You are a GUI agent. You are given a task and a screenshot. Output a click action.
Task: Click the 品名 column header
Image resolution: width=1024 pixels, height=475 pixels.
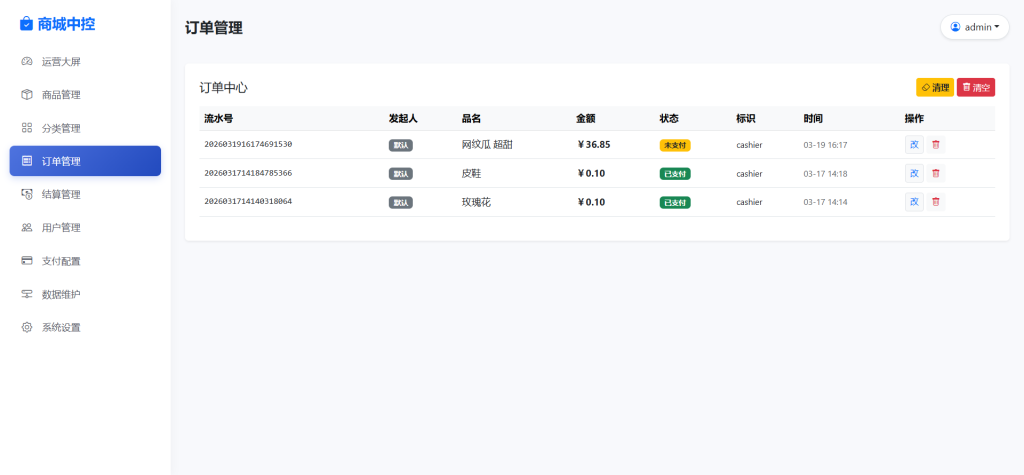(x=472, y=118)
